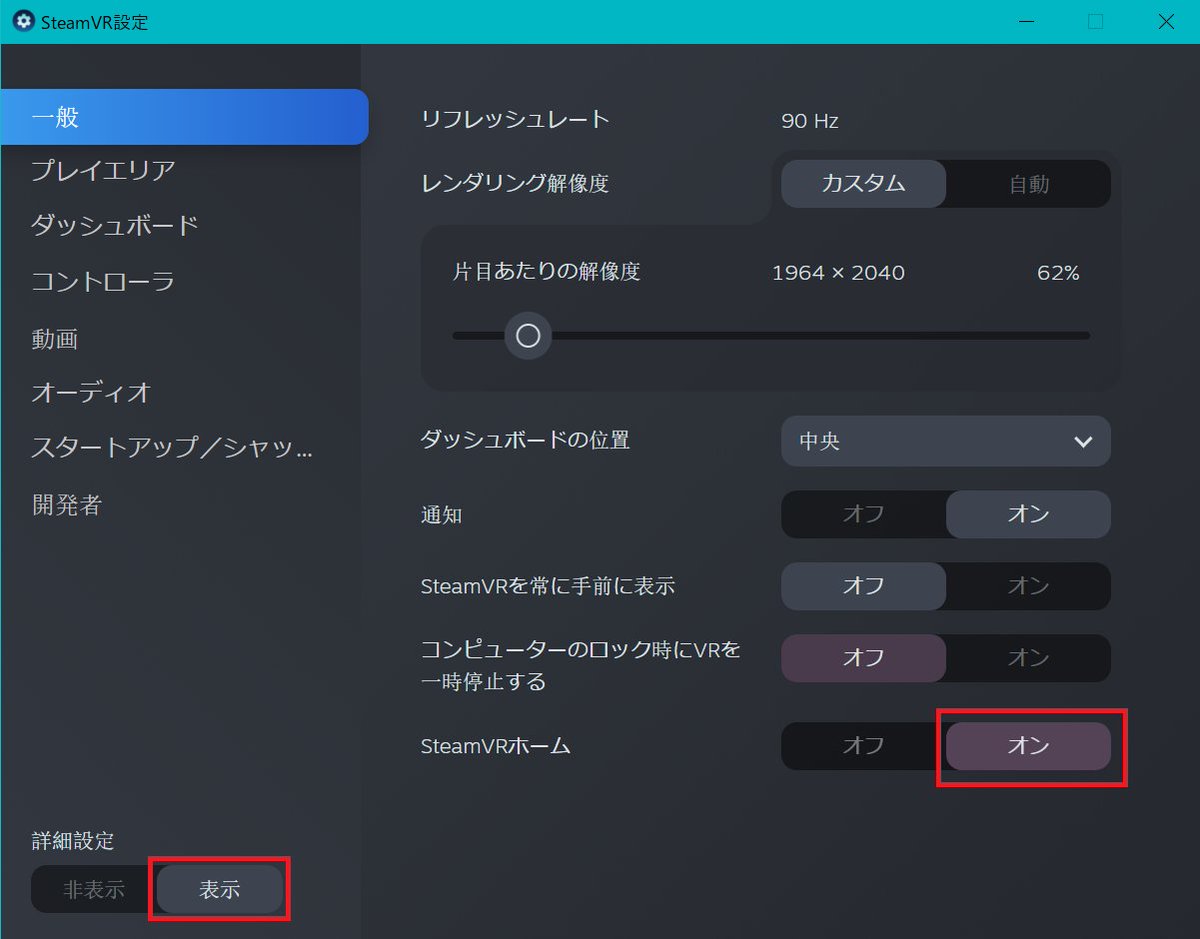The height and width of the screenshot is (939, 1200).
Task: Turn SteamVRホーム on
Action: 1028,746
